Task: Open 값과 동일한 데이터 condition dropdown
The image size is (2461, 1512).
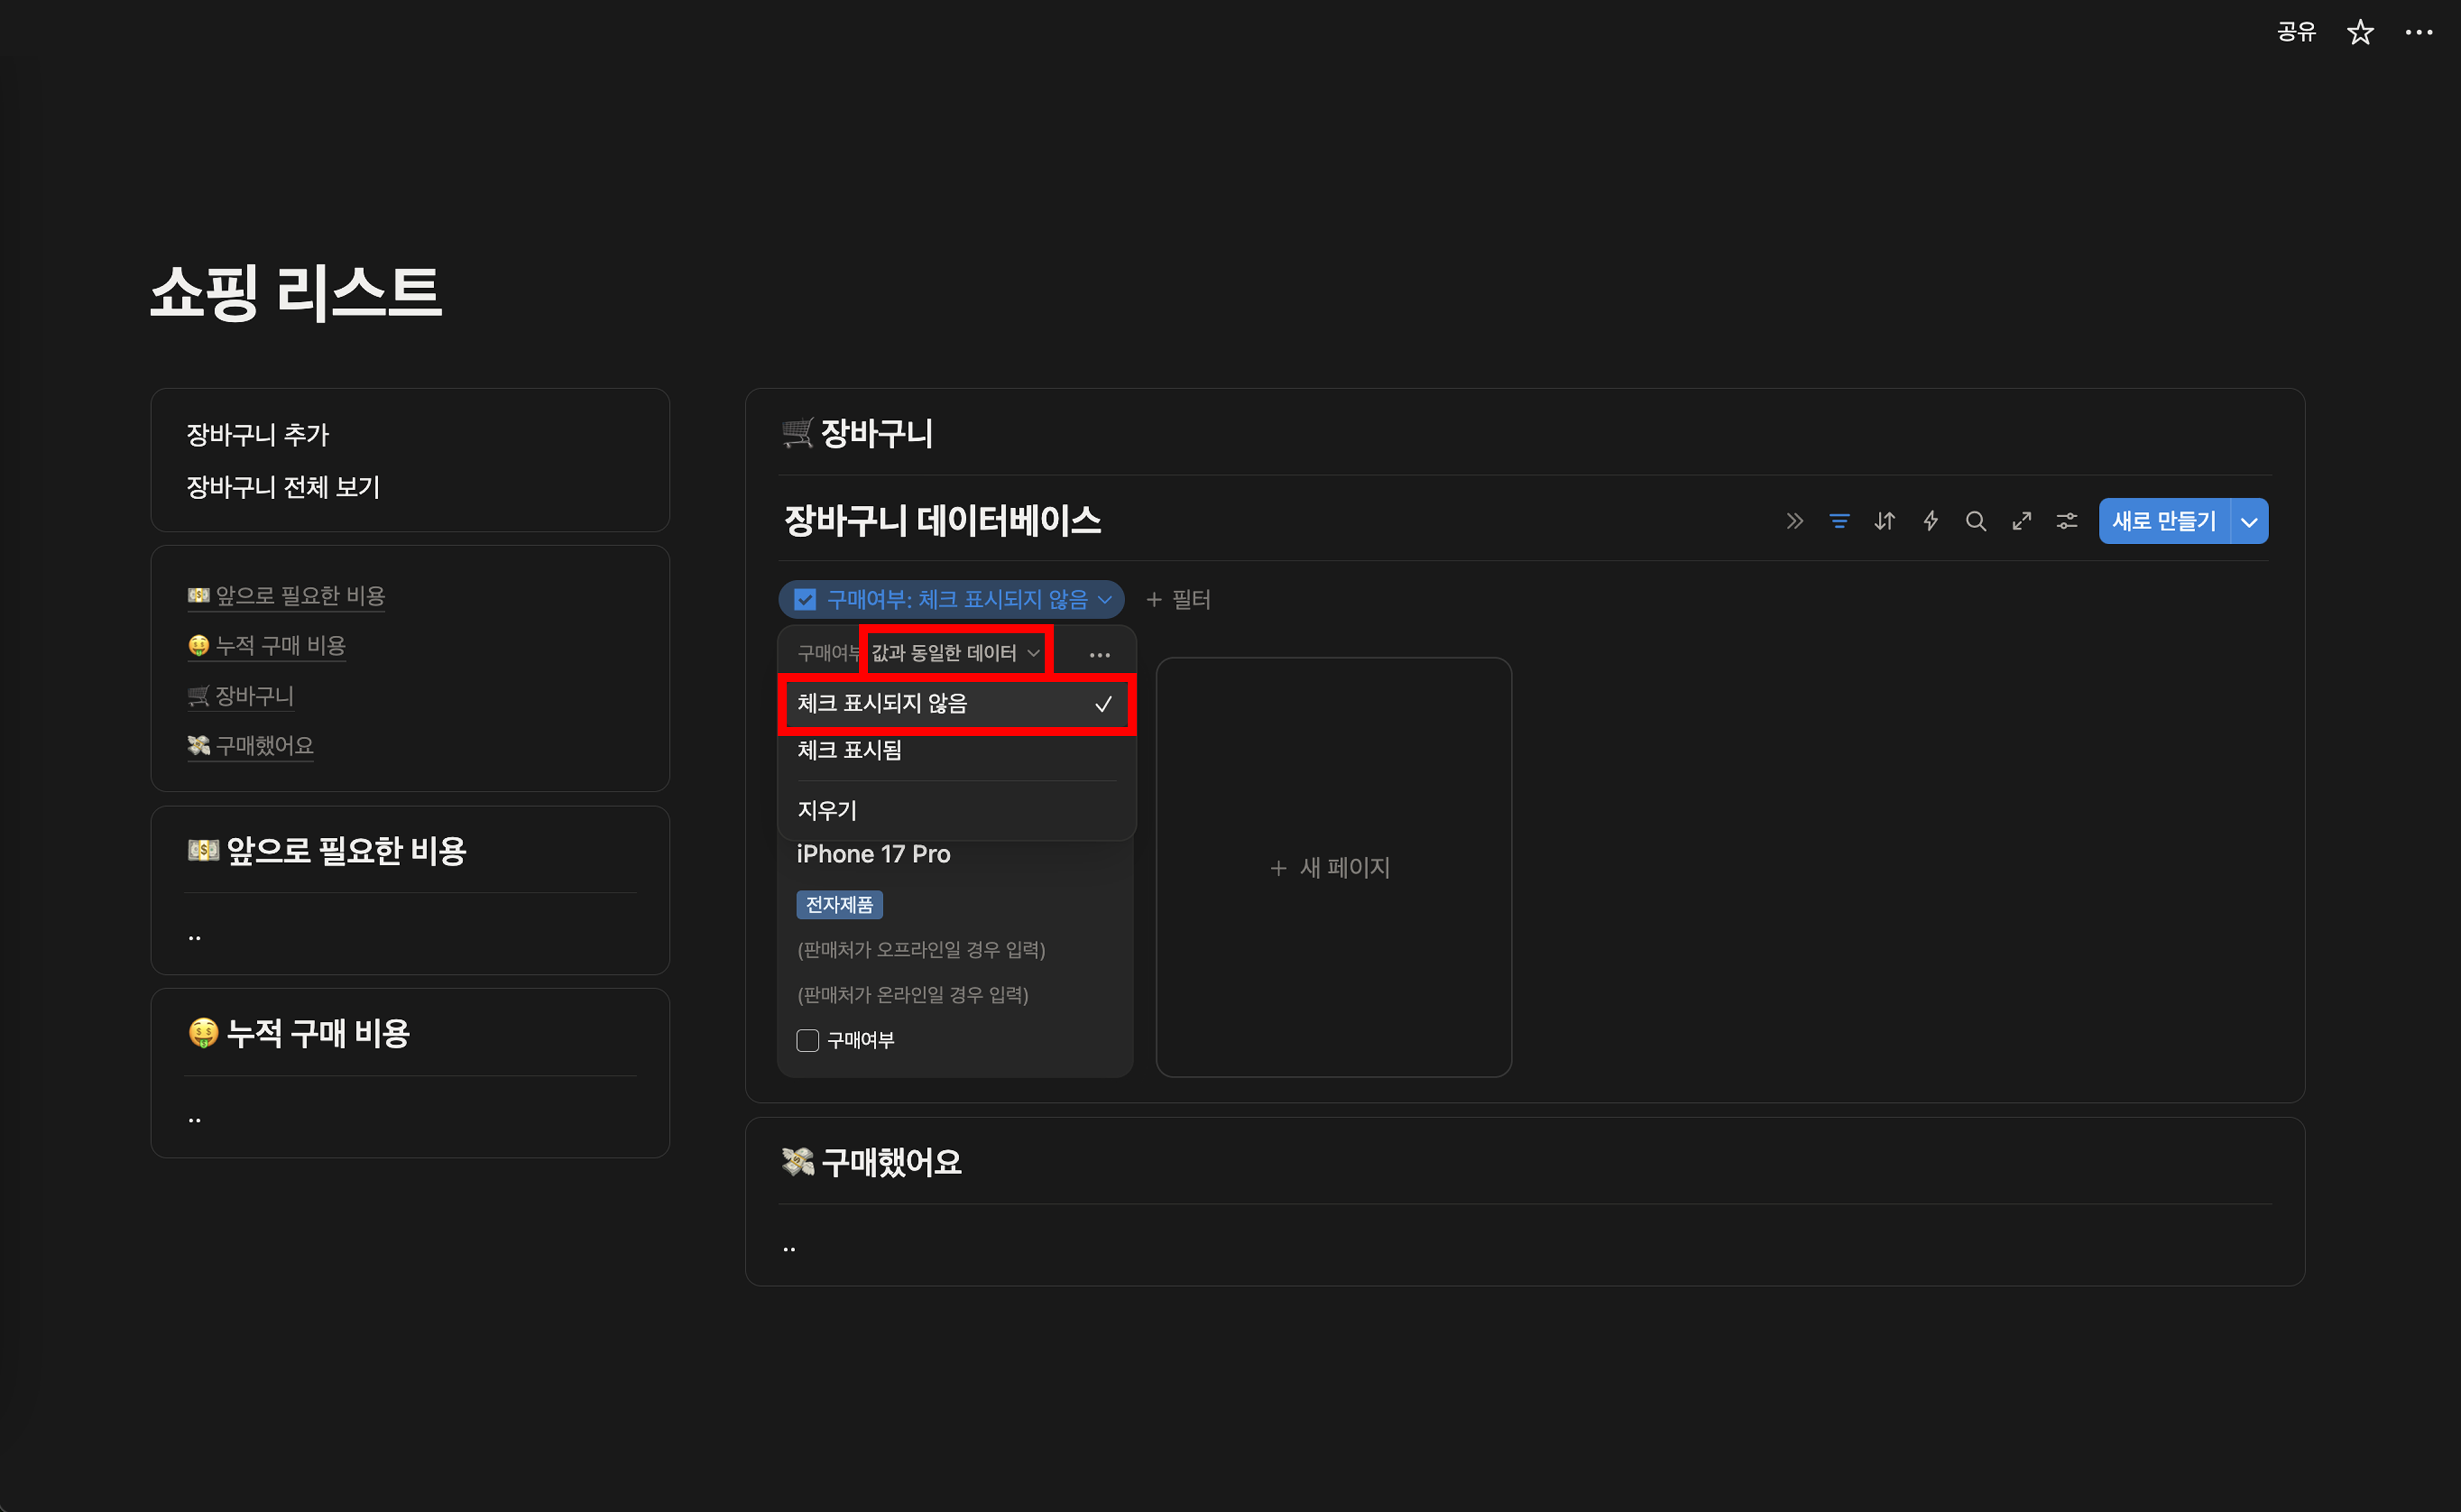Action: tap(954, 653)
